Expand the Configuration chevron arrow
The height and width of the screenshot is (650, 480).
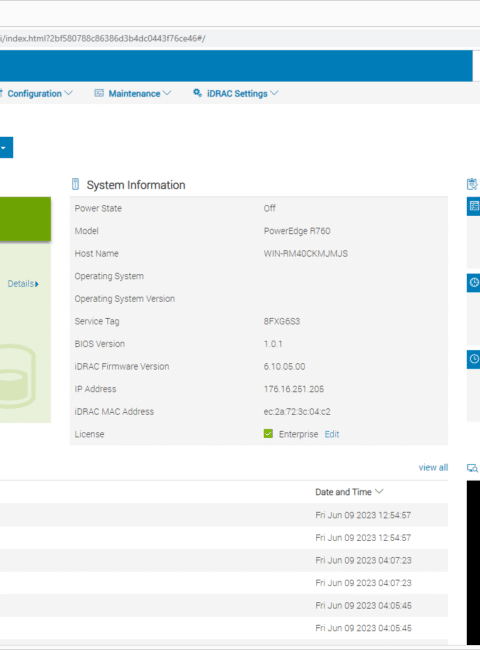coord(68,93)
